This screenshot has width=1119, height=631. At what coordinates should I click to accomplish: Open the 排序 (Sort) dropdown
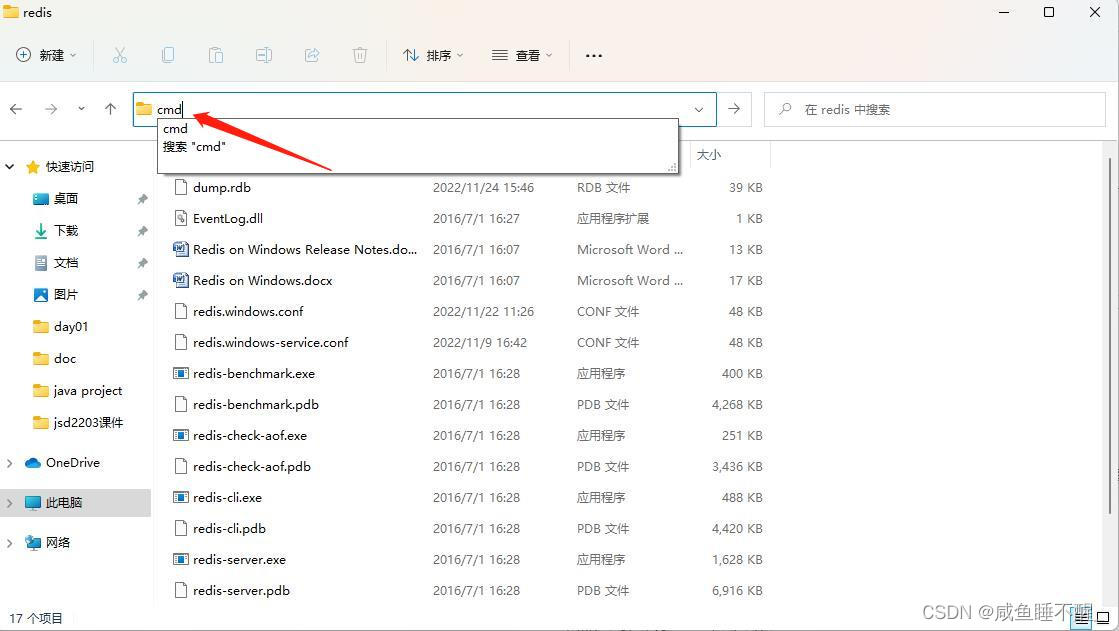pos(432,55)
